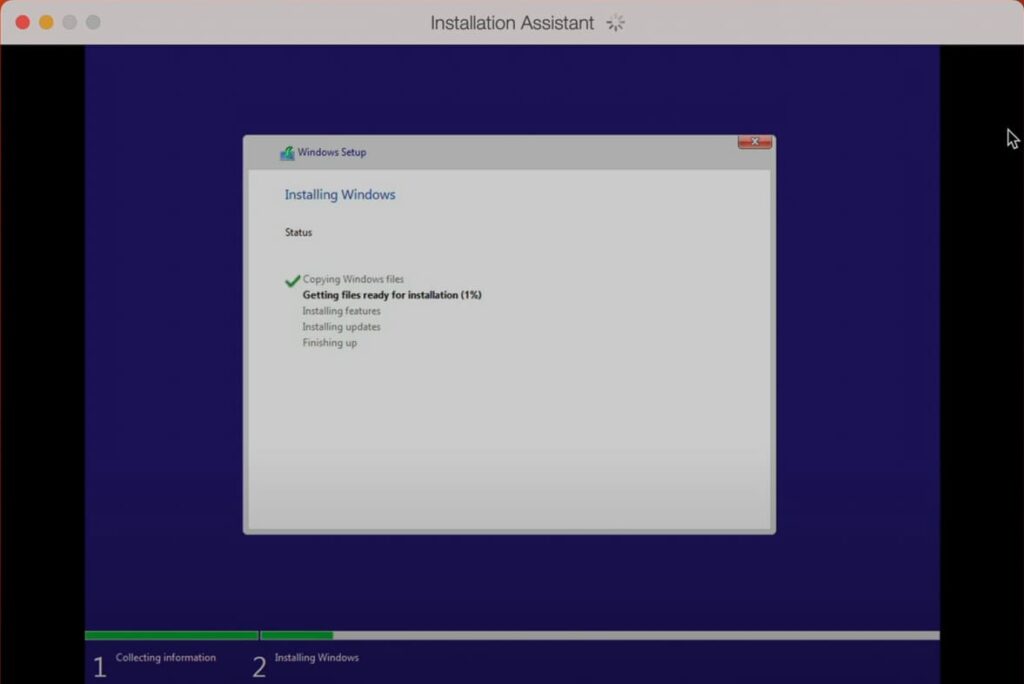Click the completed green Collecting information progress bar
This screenshot has height=684, width=1024.
[x=171, y=635]
